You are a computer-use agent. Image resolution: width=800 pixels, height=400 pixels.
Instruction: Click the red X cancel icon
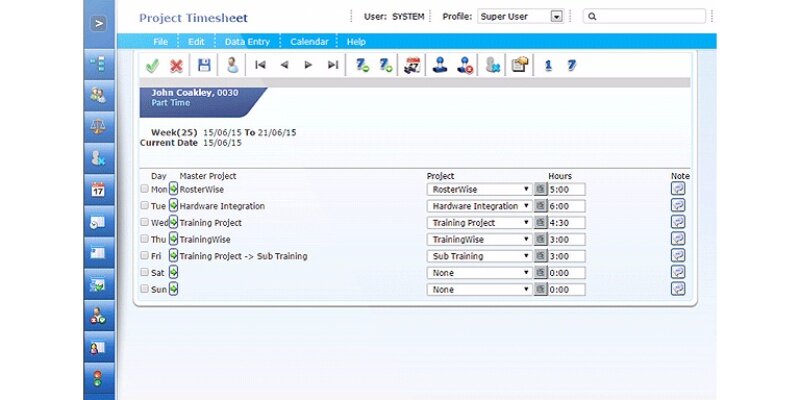point(176,65)
